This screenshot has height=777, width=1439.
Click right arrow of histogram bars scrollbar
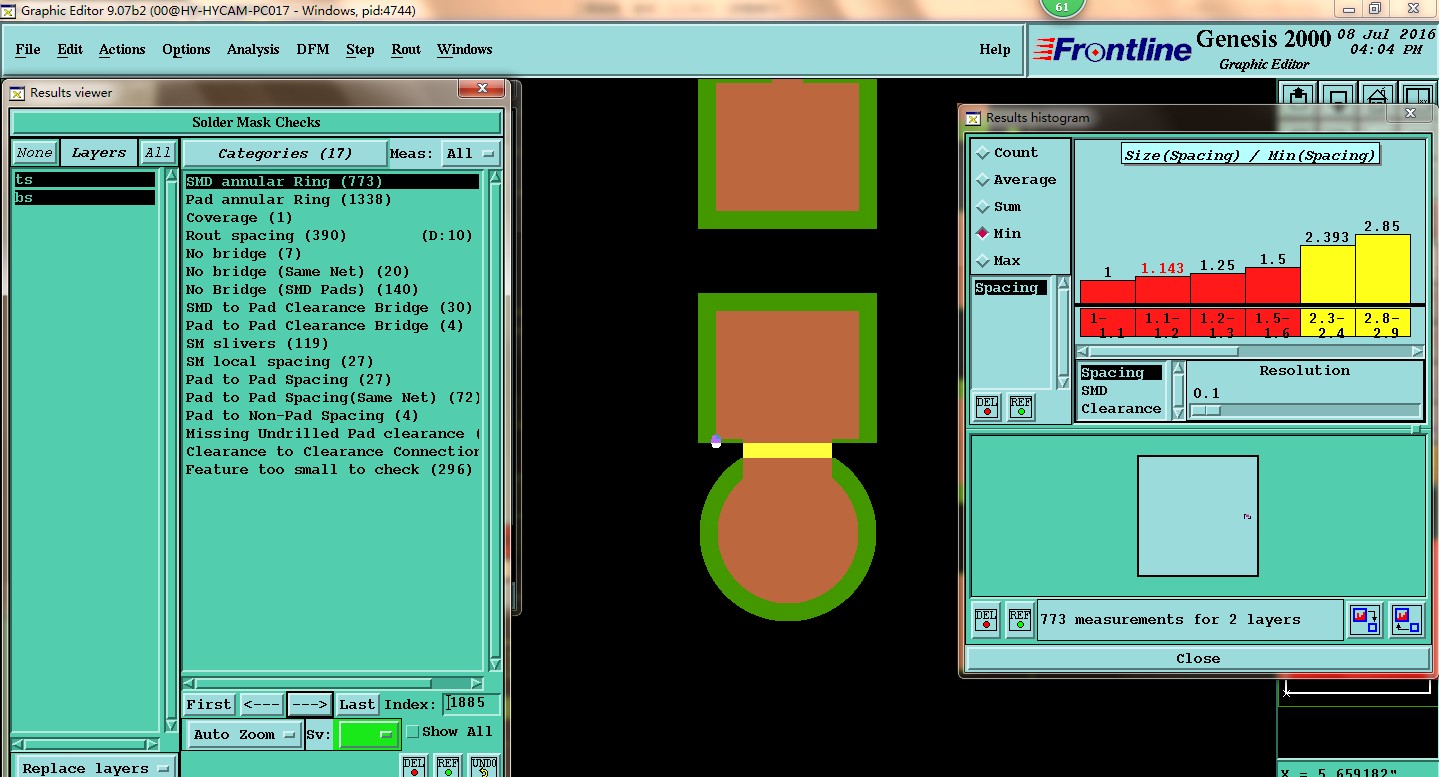point(1417,351)
